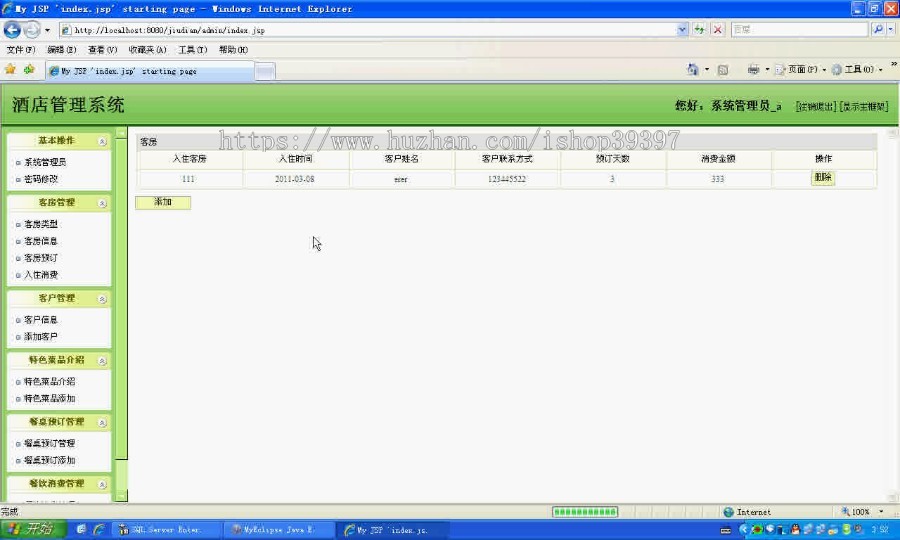Open the 查看(V) menu

(102, 50)
